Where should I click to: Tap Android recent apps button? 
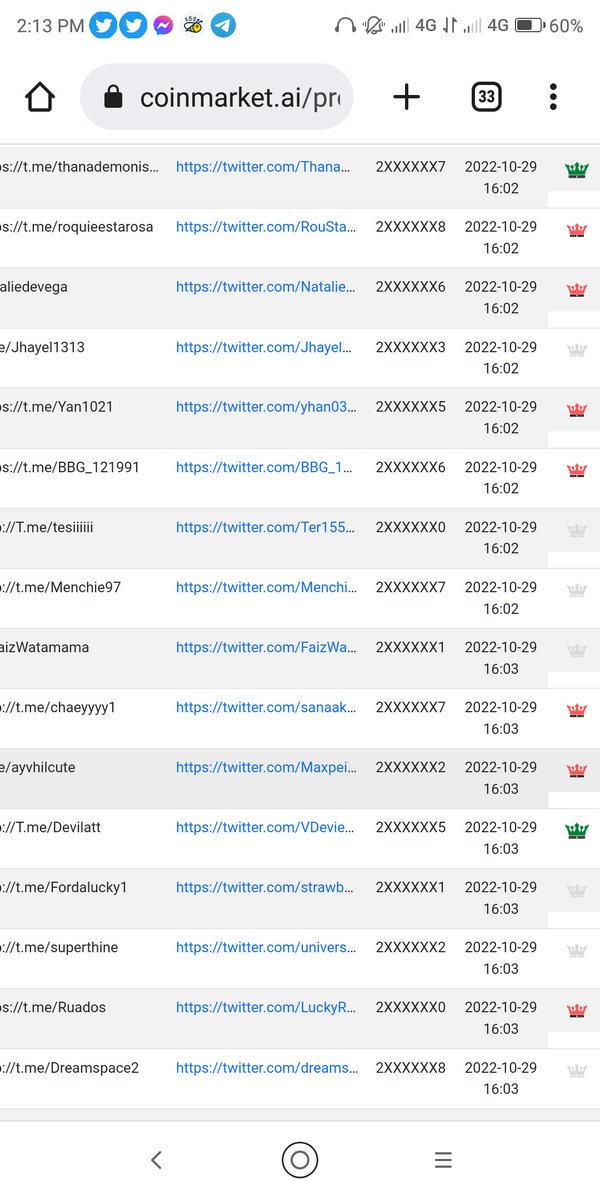(443, 1160)
